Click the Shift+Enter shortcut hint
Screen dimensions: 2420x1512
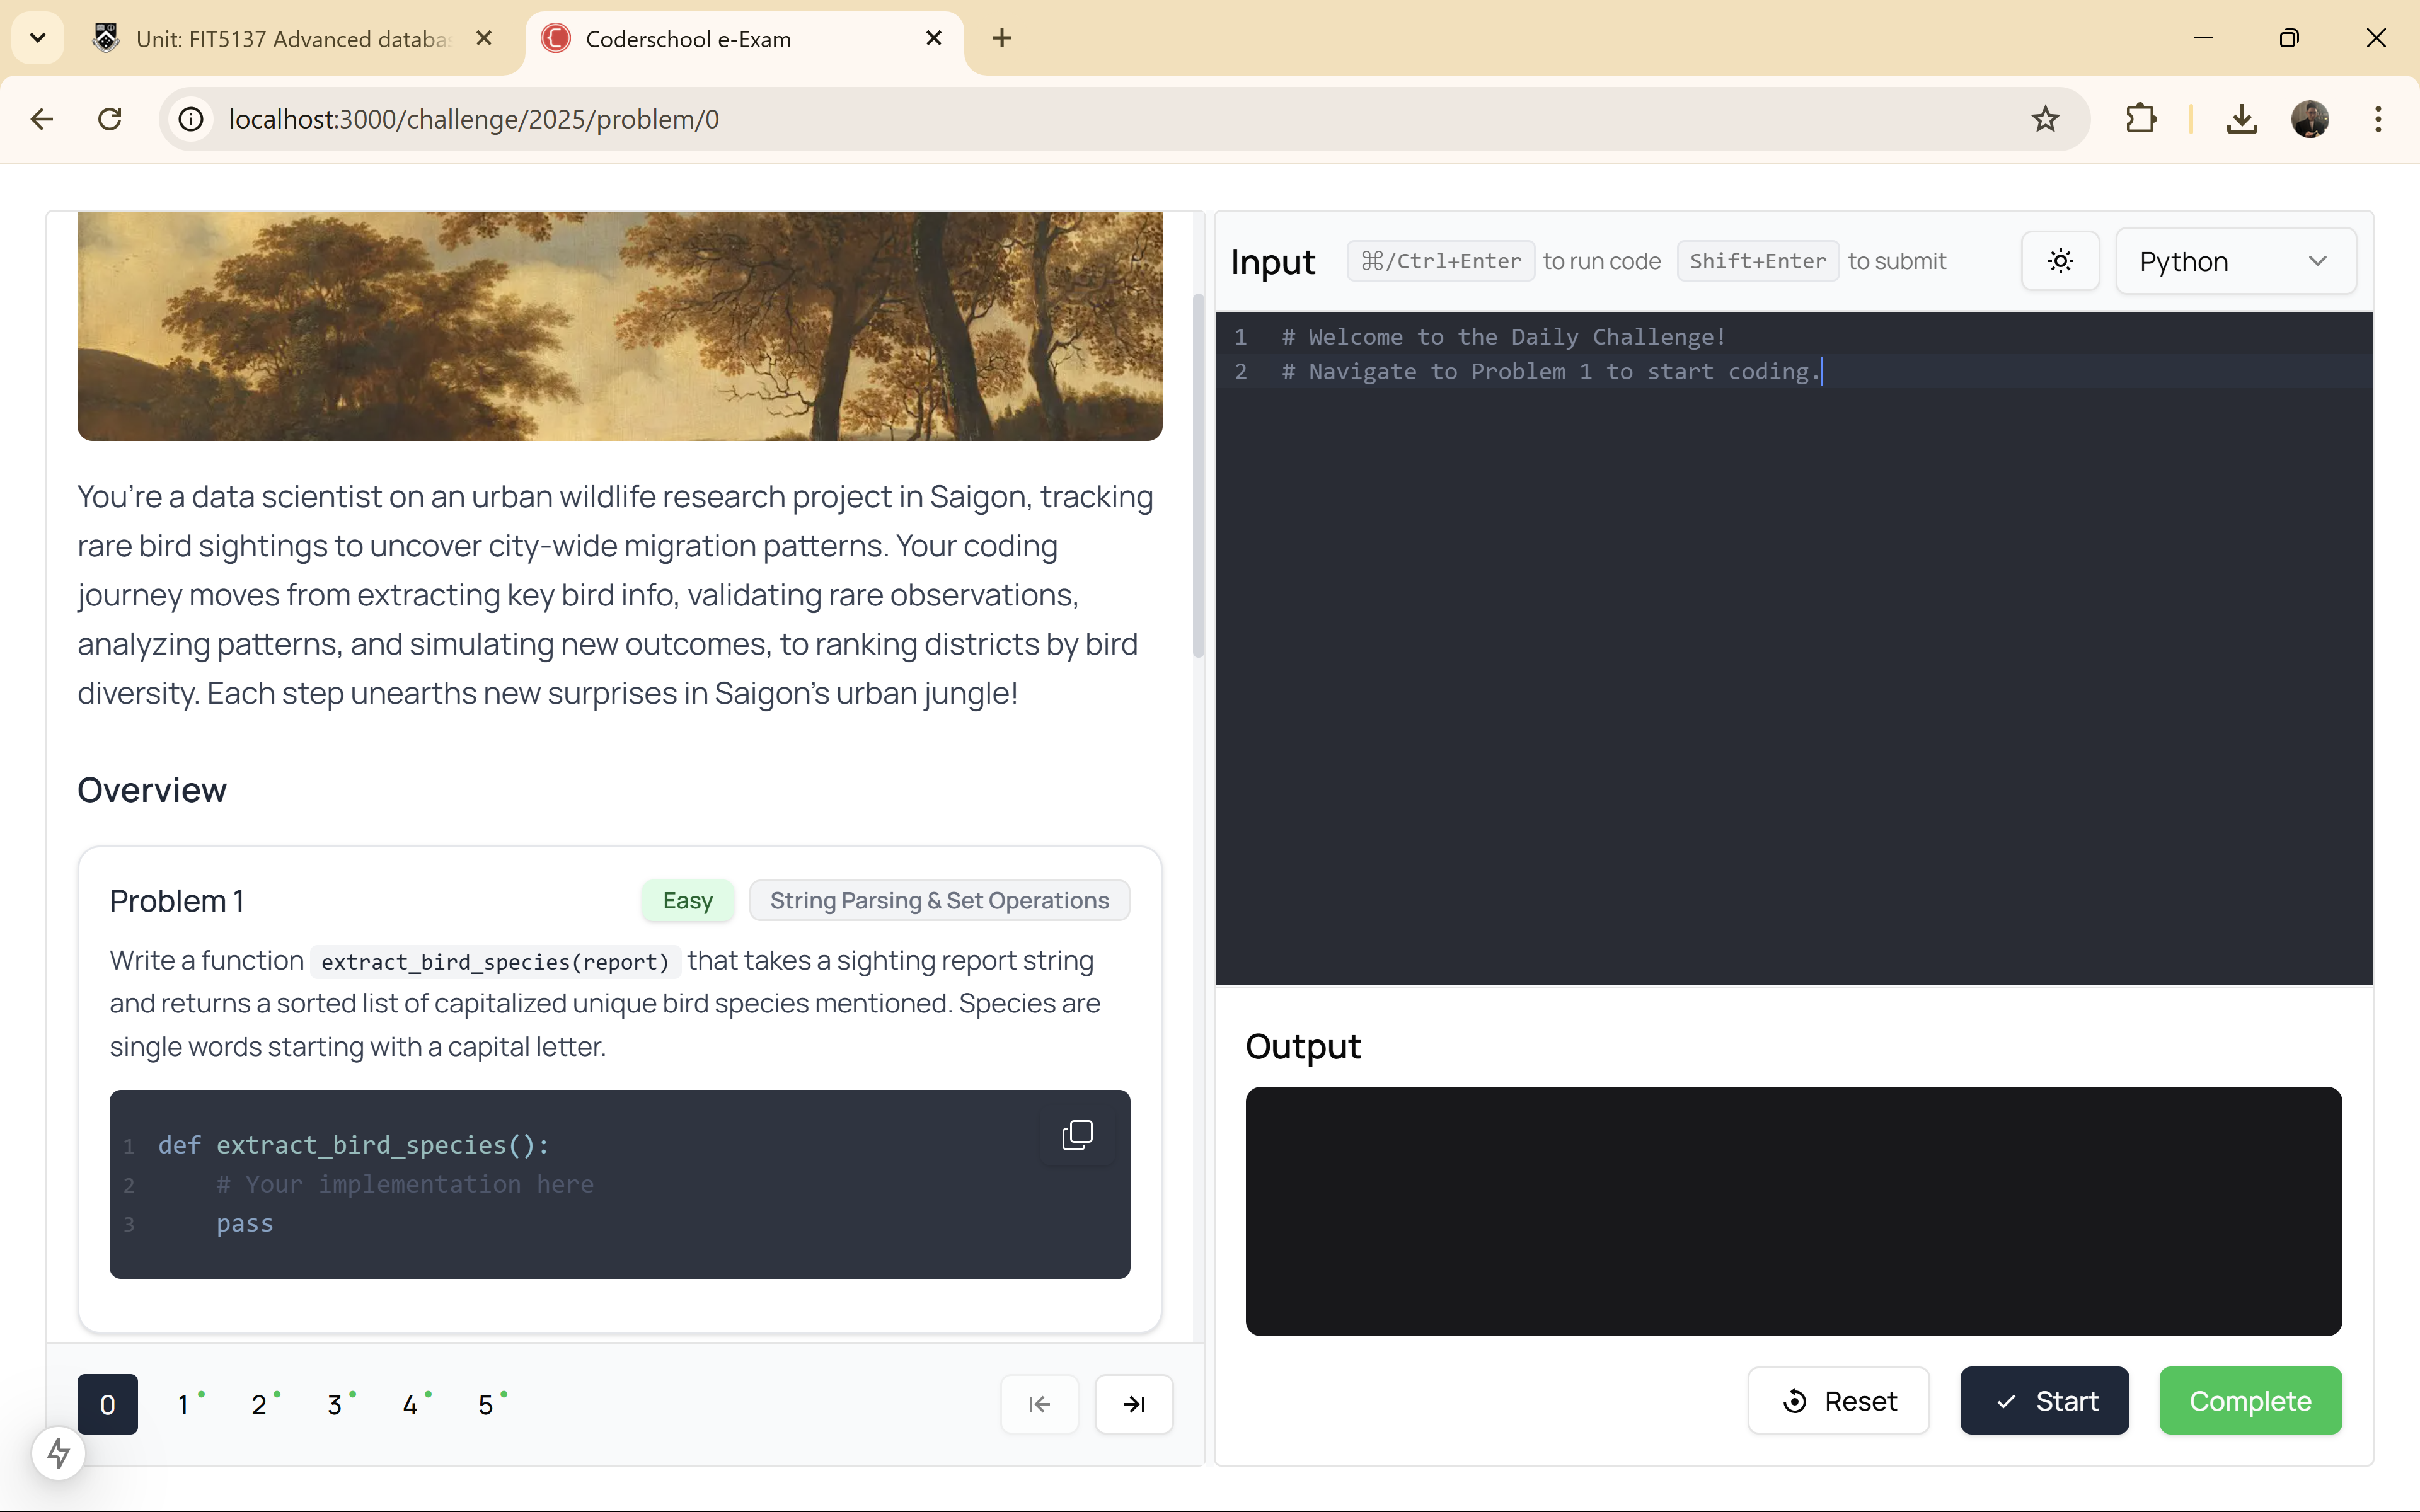click(1758, 261)
